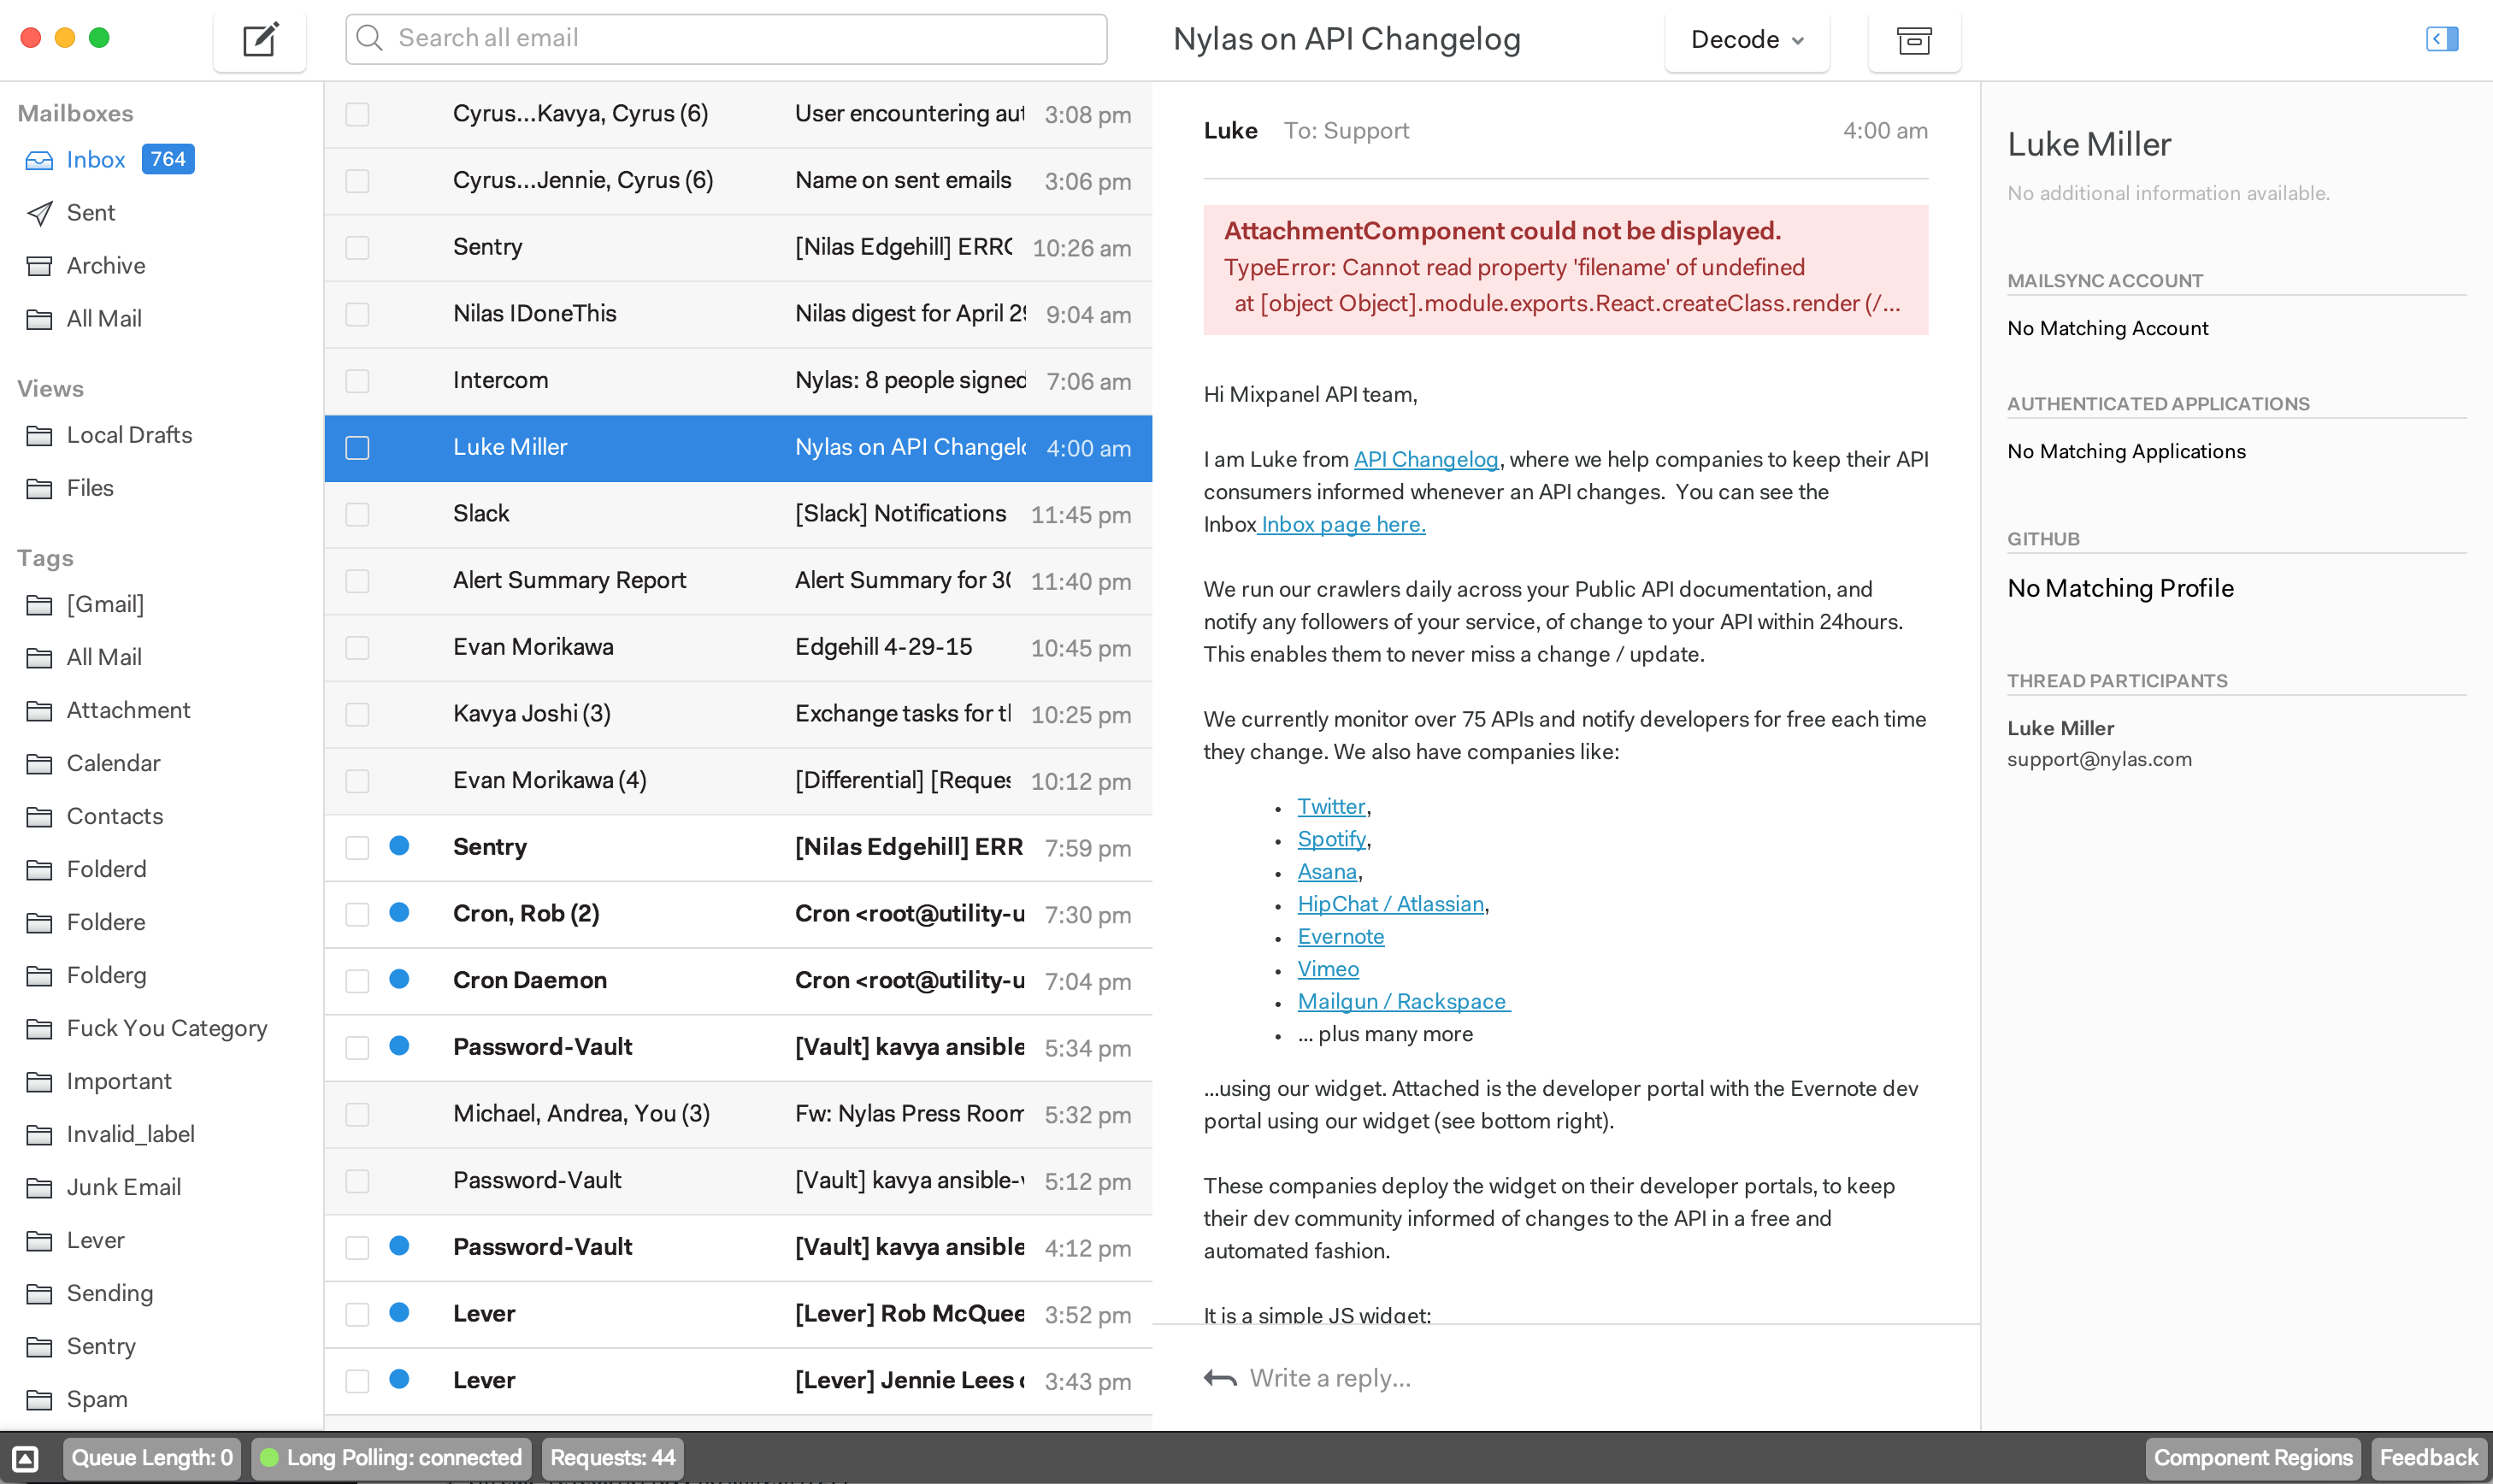The height and width of the screenshot is (1484, 2493).
Task: Open the Sent mailbox
Action: tap(90, 213)
